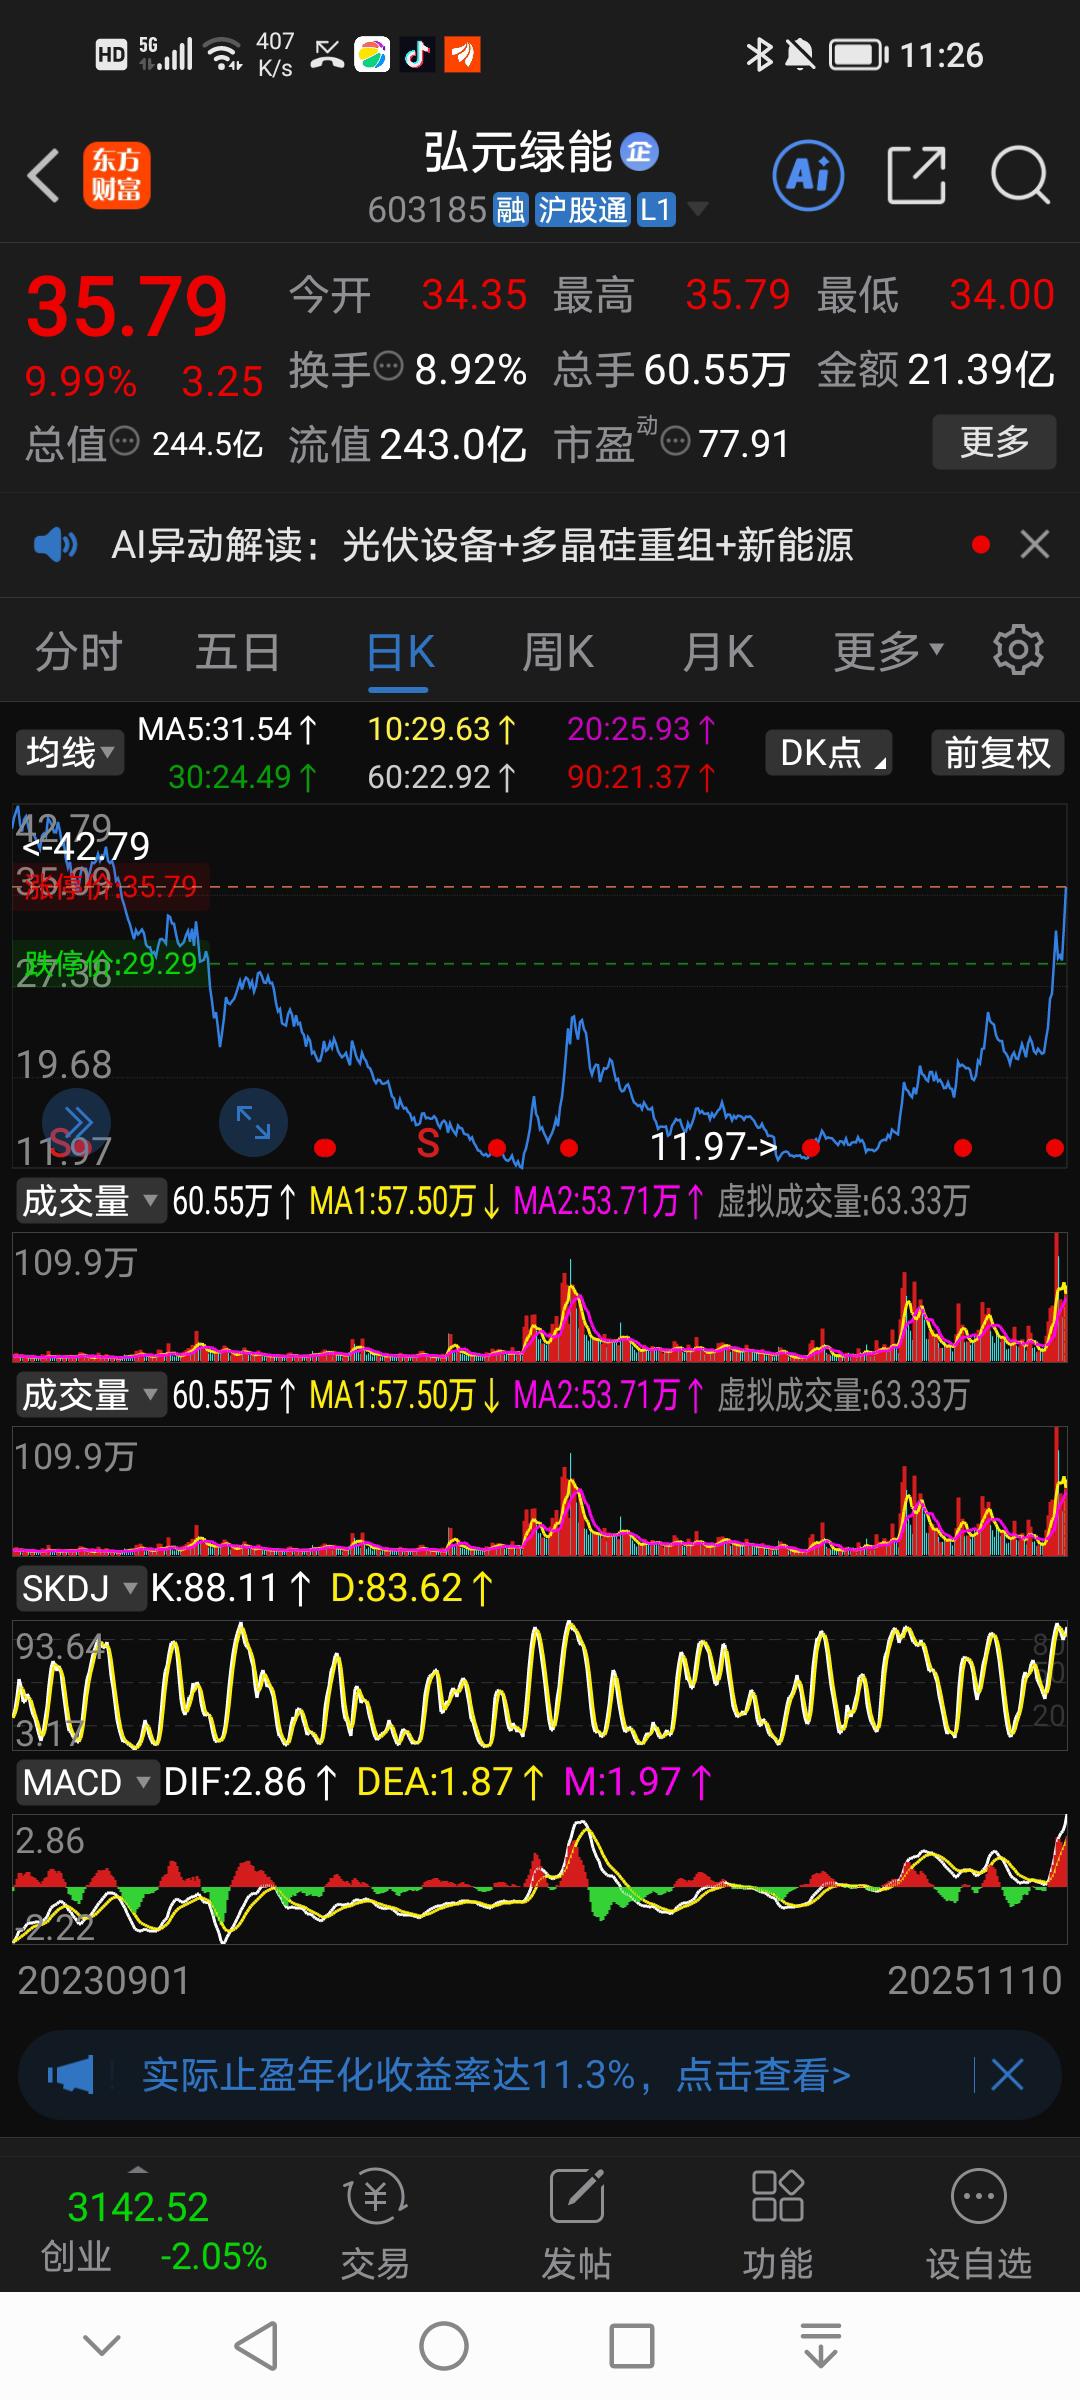Open the DK点 dropdown
The image size is (1080, 2400).
tap(829, 752)
